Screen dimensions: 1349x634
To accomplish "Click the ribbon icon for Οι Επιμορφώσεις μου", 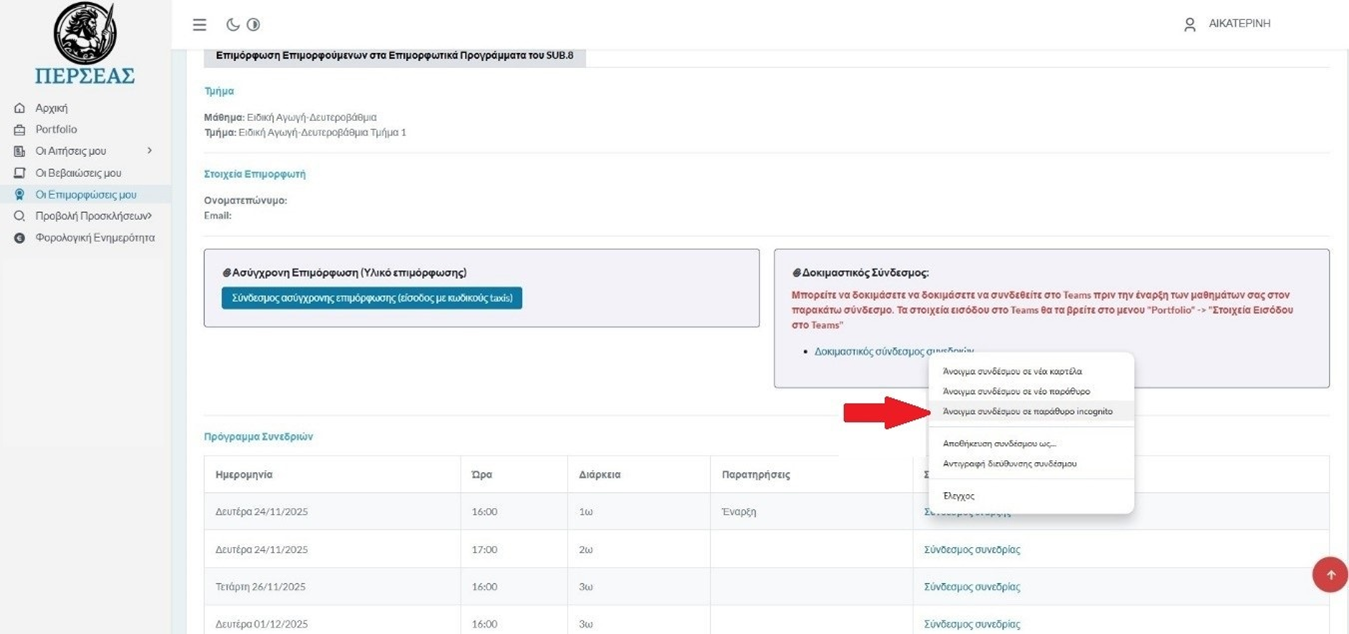I will pos(19,195).
